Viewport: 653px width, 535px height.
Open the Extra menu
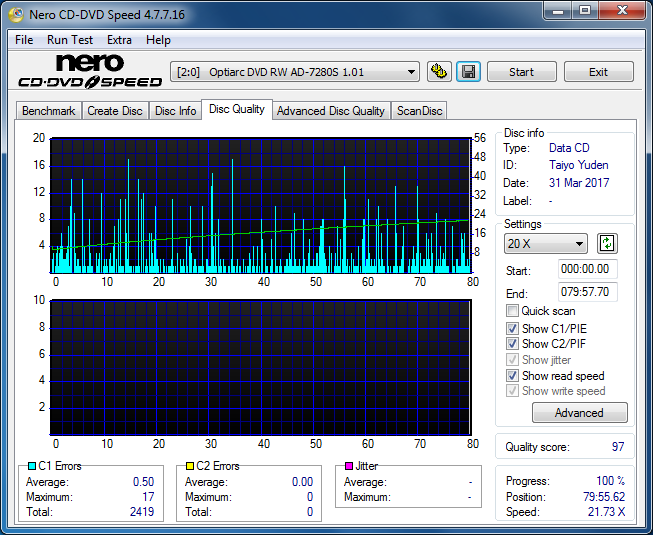119,40
